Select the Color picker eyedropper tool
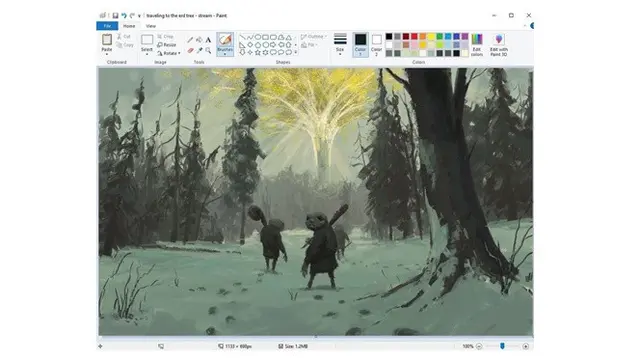This screenshot has width=640, height=360. 199,51
